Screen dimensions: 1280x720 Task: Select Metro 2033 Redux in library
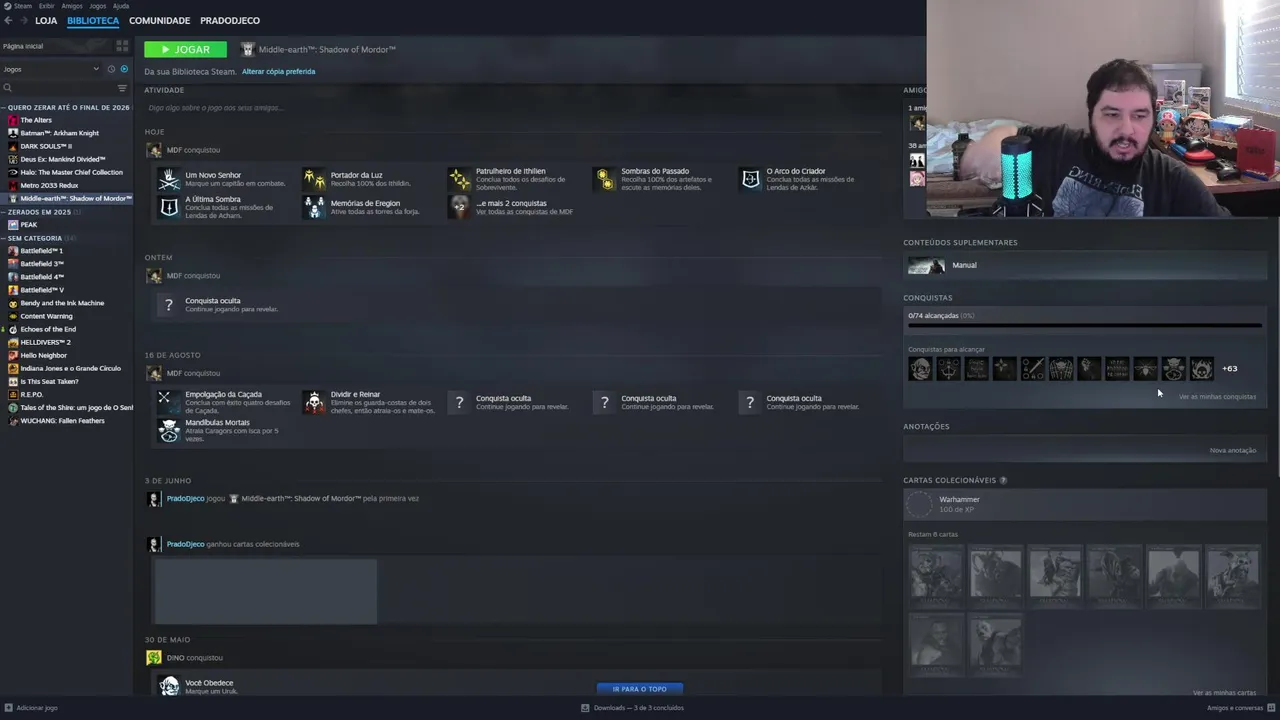(x=49, y=185)
